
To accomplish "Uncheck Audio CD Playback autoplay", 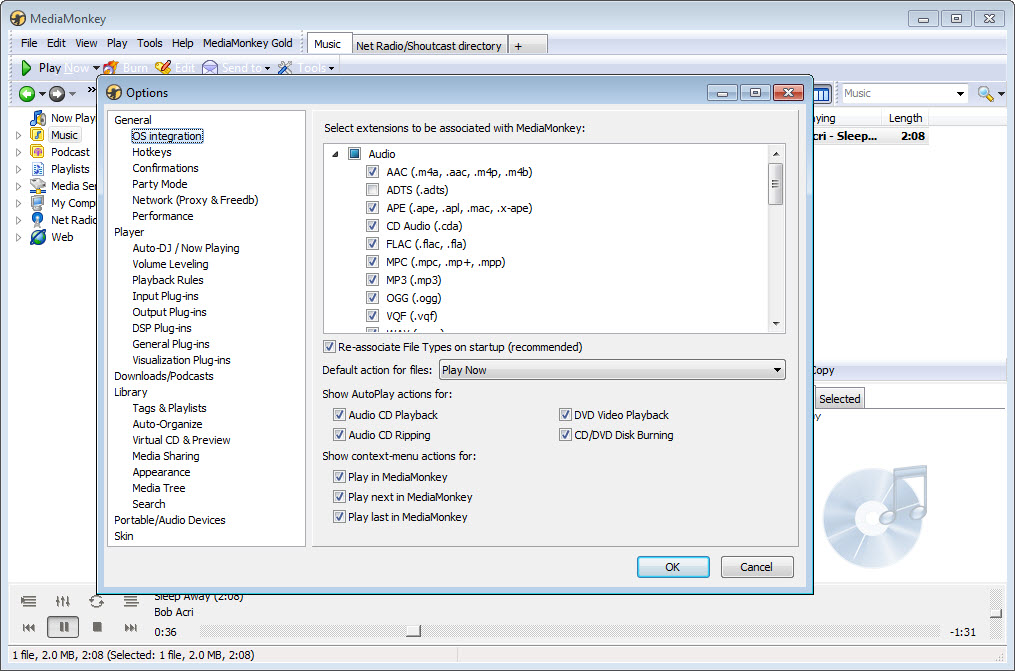I will [339, 415].
